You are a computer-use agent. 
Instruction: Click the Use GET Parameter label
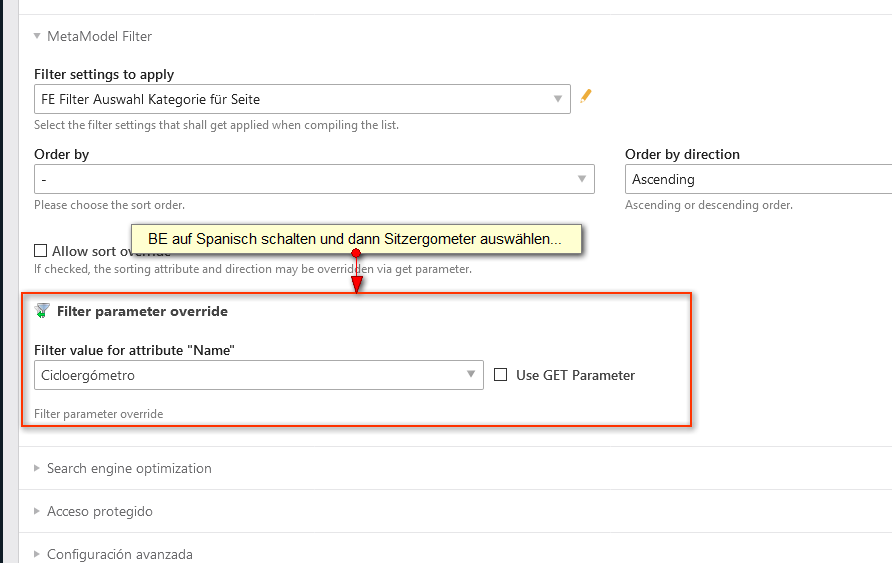click(575, 375)
